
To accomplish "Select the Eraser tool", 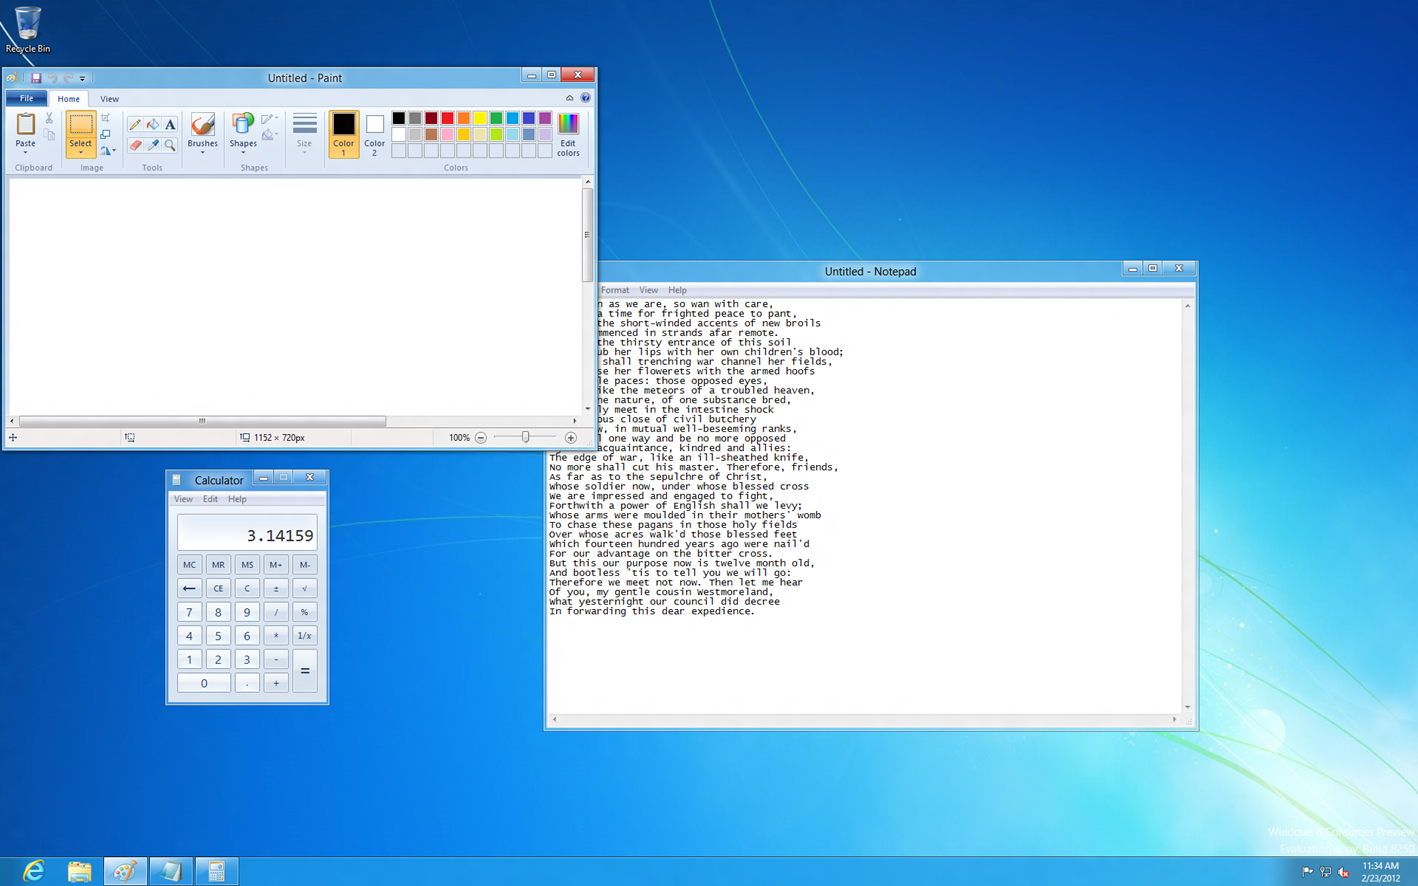I will click(x=135, y=146).
